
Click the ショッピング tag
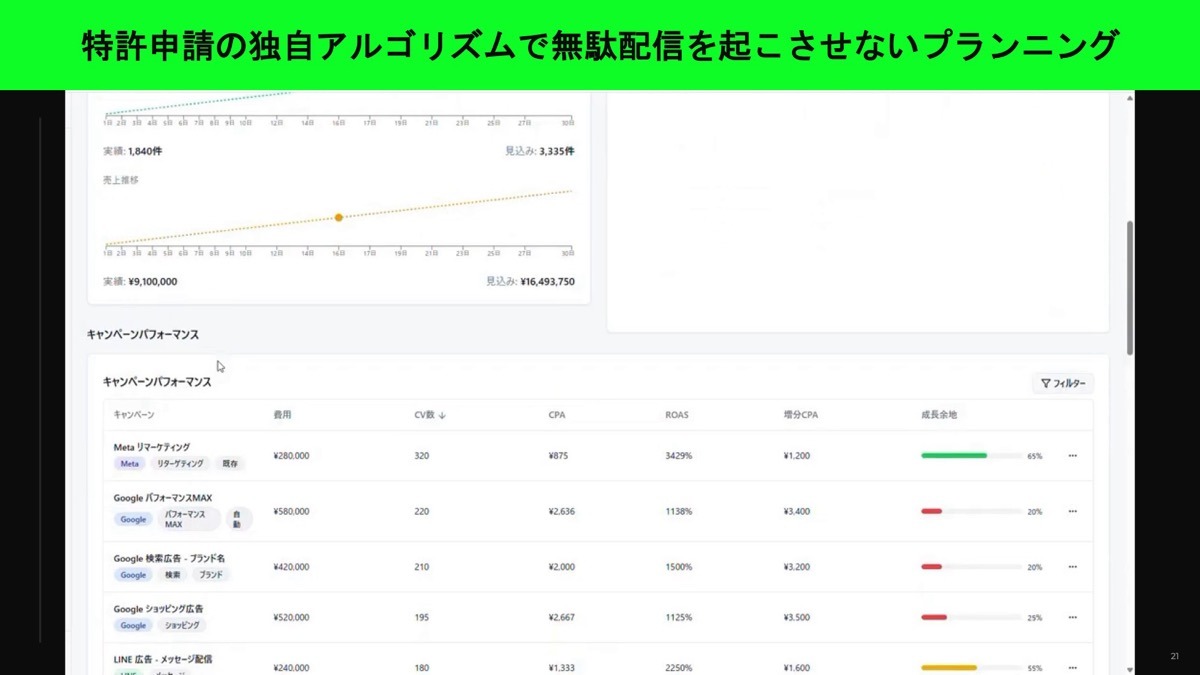(180, 625)
